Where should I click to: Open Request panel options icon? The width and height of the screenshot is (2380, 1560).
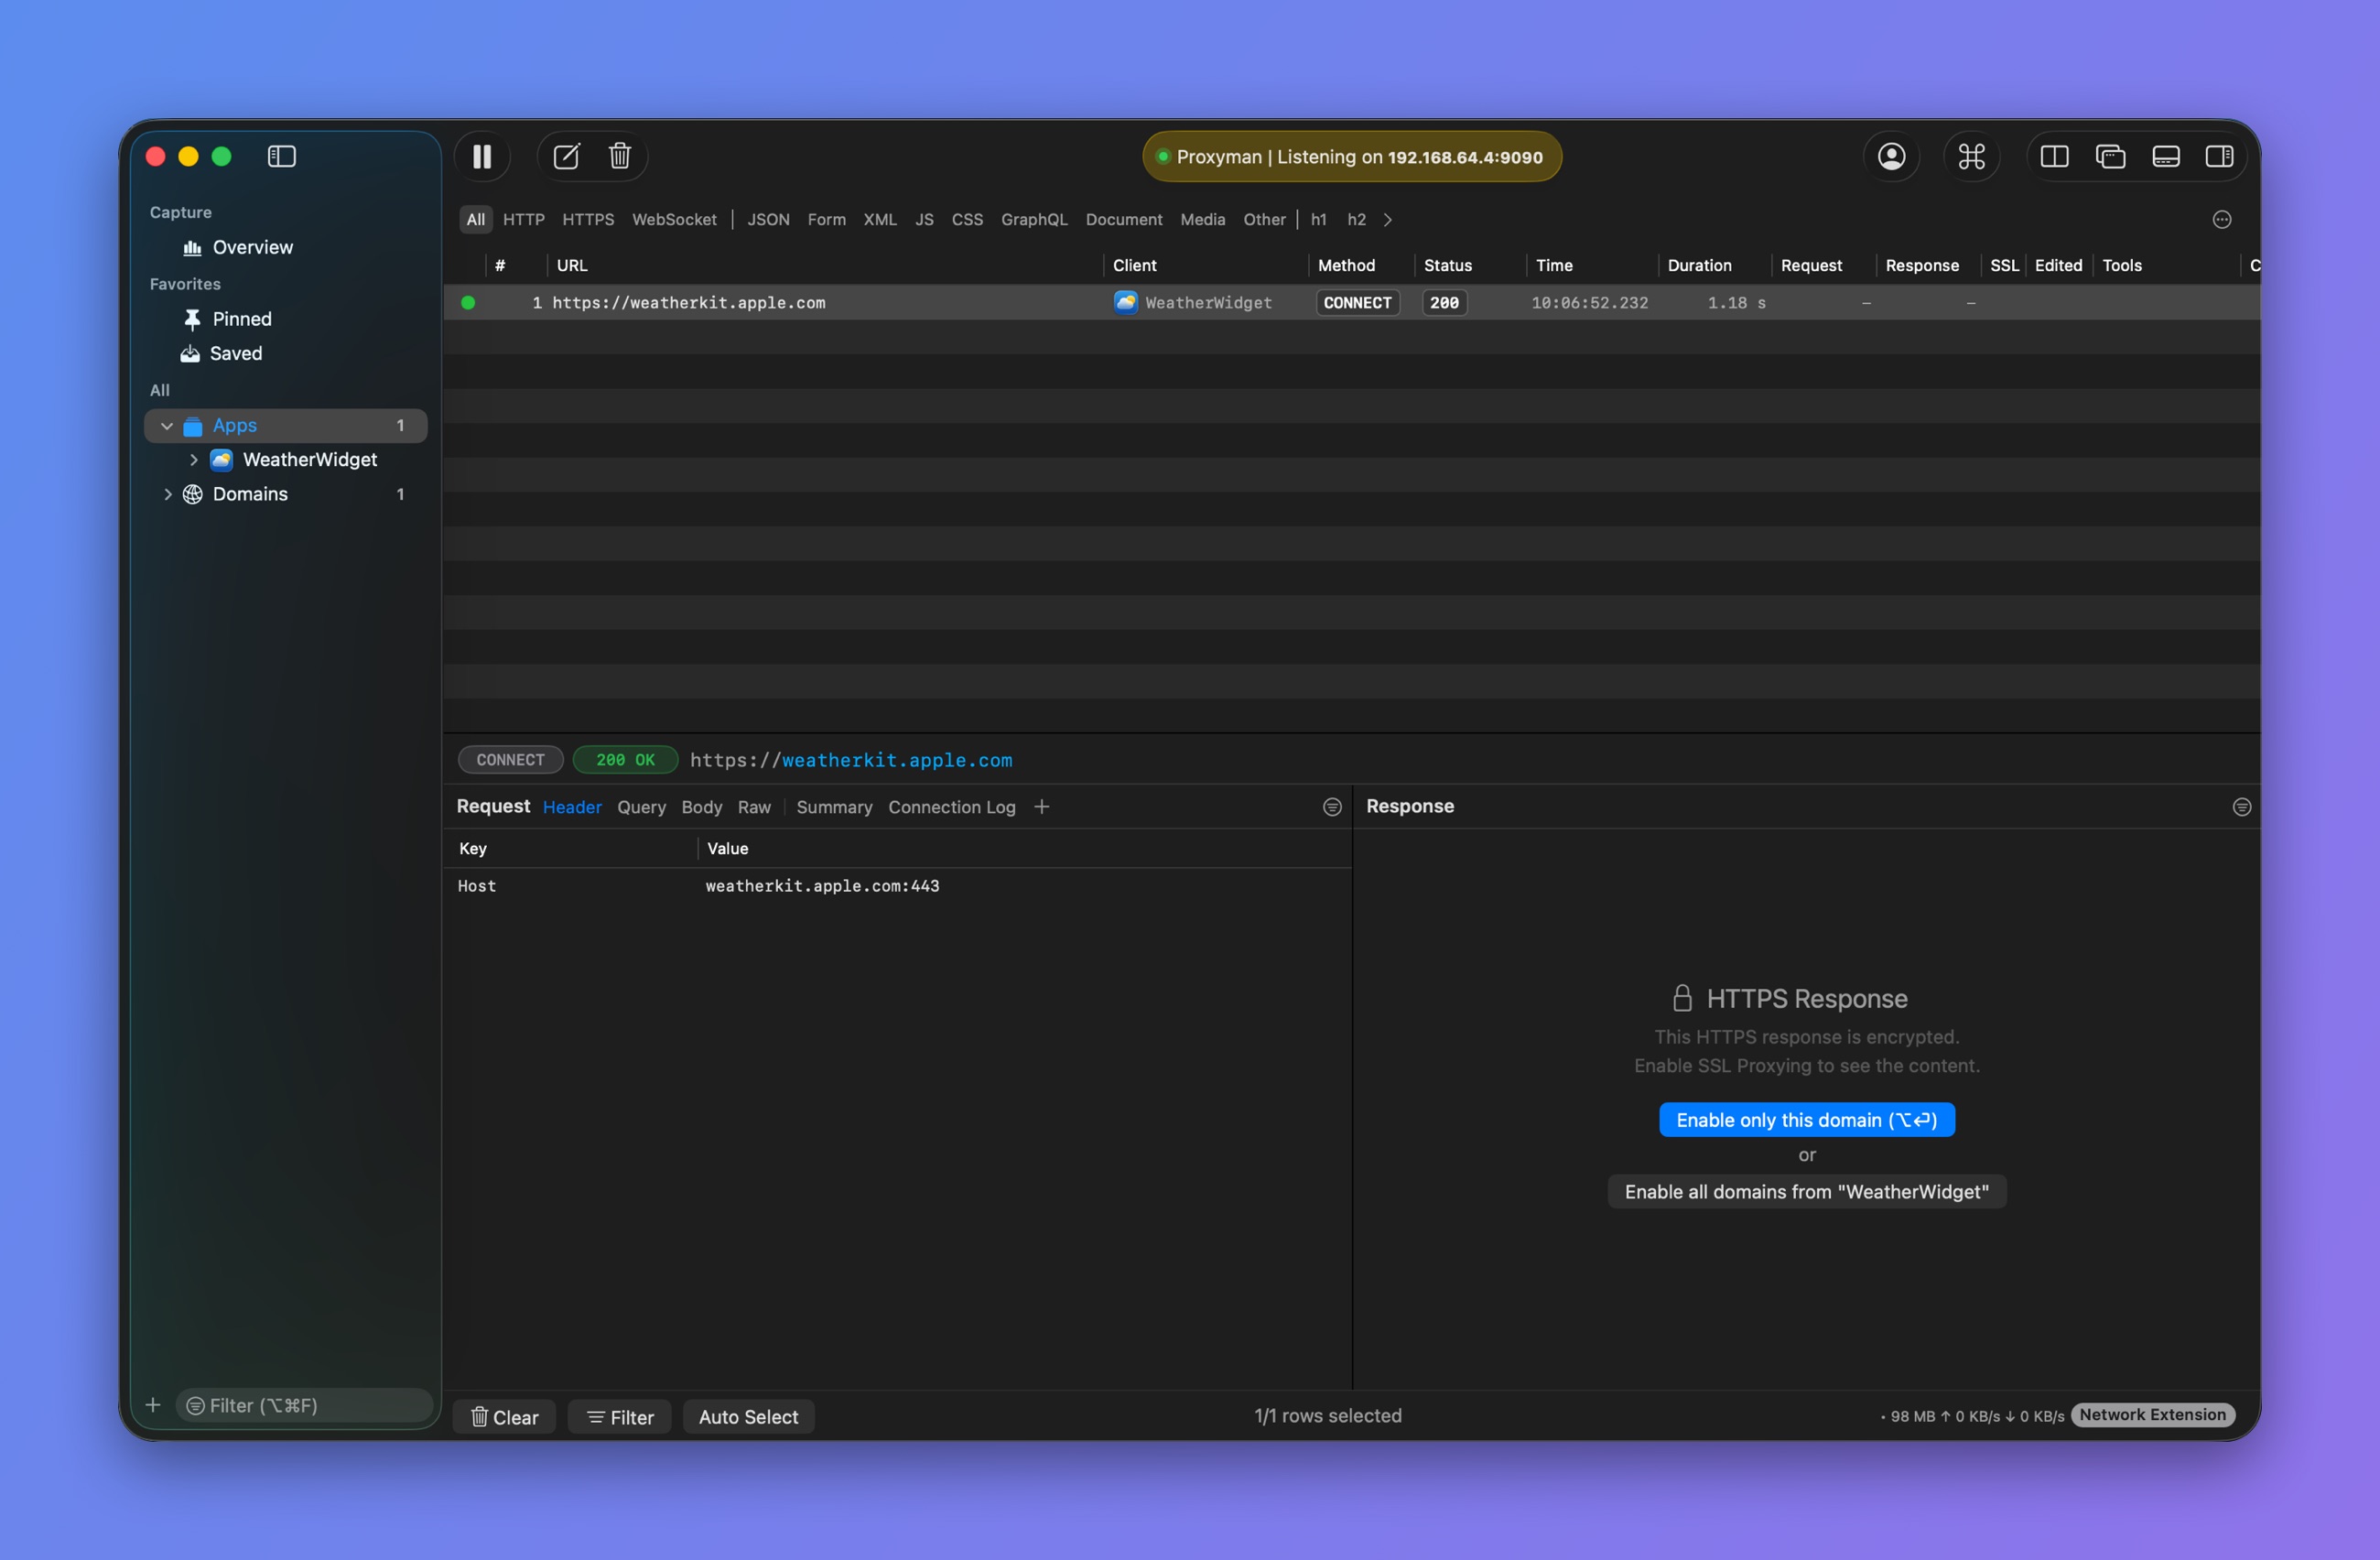coord(1332,807)
